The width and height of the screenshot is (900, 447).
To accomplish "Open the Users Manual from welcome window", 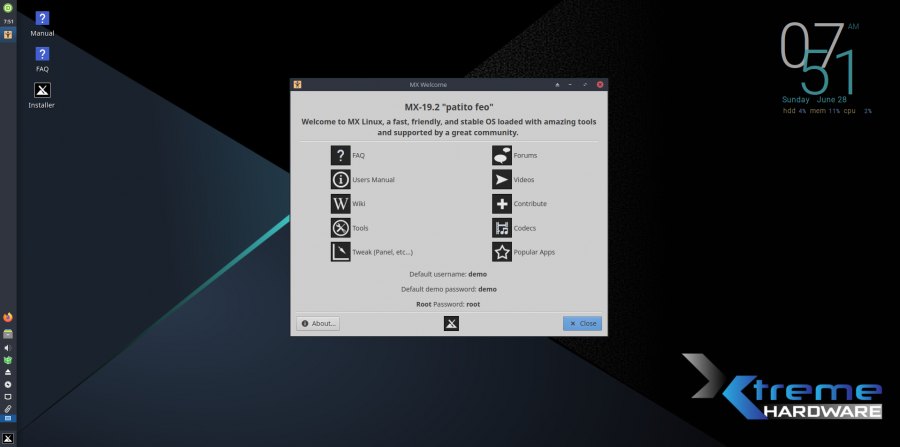I will [341, 180].
